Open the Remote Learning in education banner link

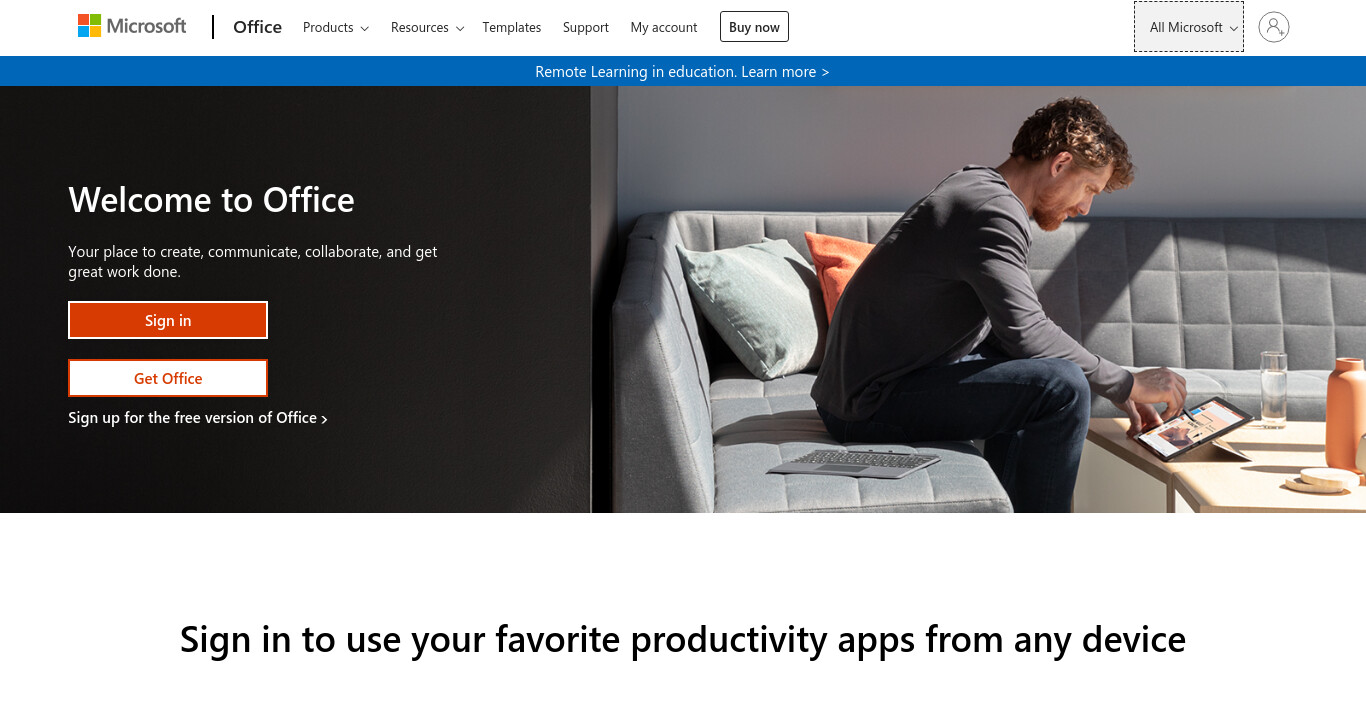click(x=682, y=72)
